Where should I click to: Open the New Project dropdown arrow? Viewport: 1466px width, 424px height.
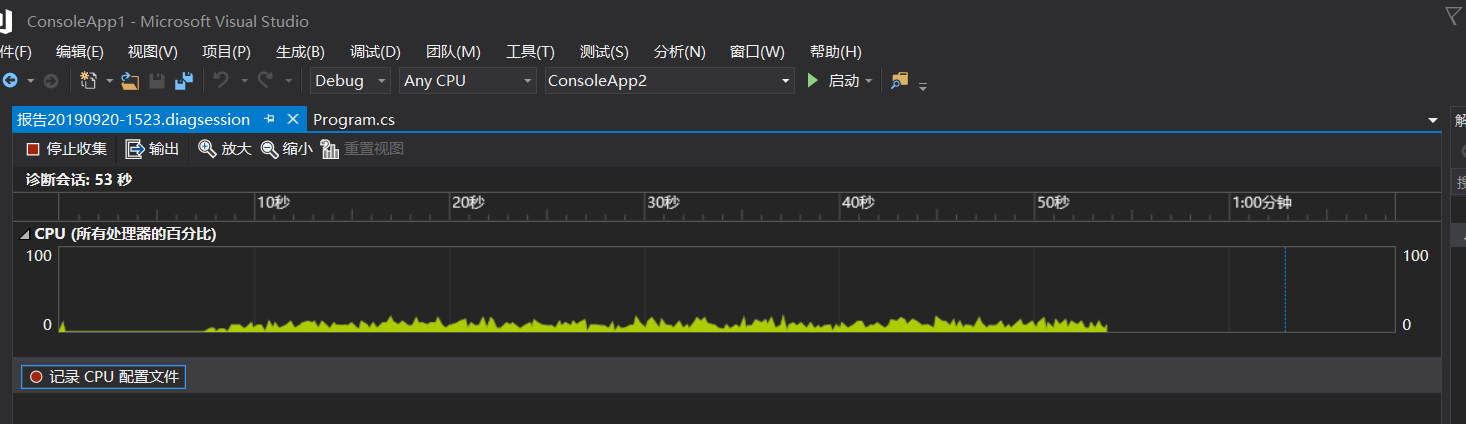point(109,80)
